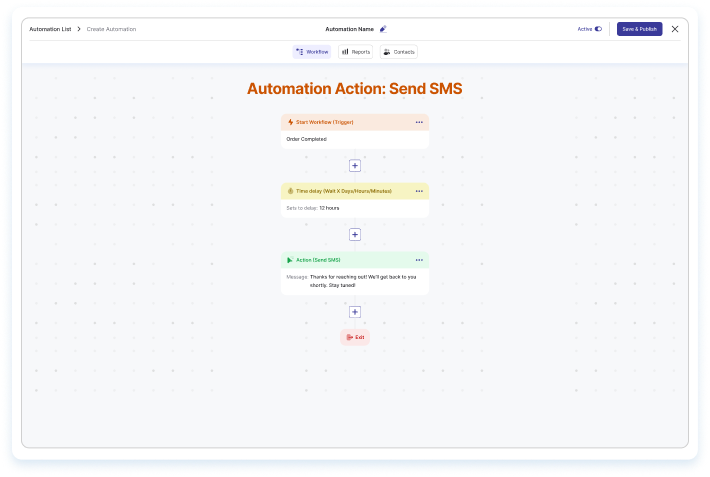Viewport: 710px width, 477px height.
Task: Click the pencil icon beside Automation Name
Action: pyautogui.click(x=383, y=29)
